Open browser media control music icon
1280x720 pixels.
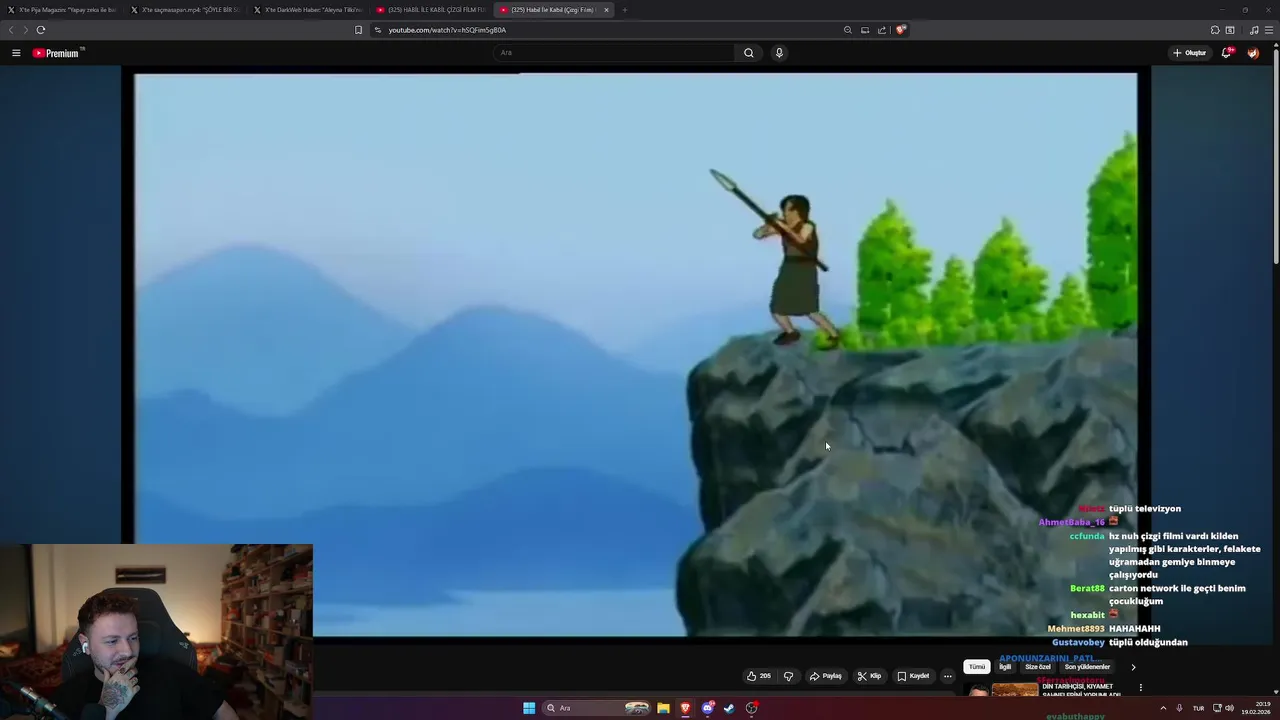[1254, 30]
